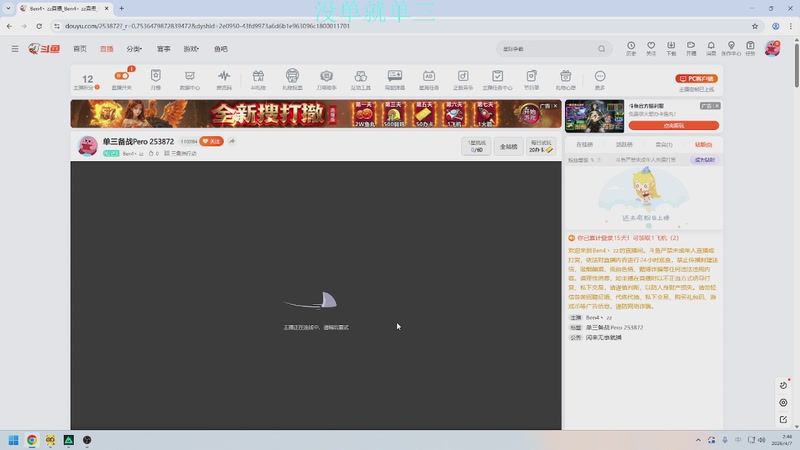
Task: Open the 礼物心愿 gift box icon
Action: [566, 79]
